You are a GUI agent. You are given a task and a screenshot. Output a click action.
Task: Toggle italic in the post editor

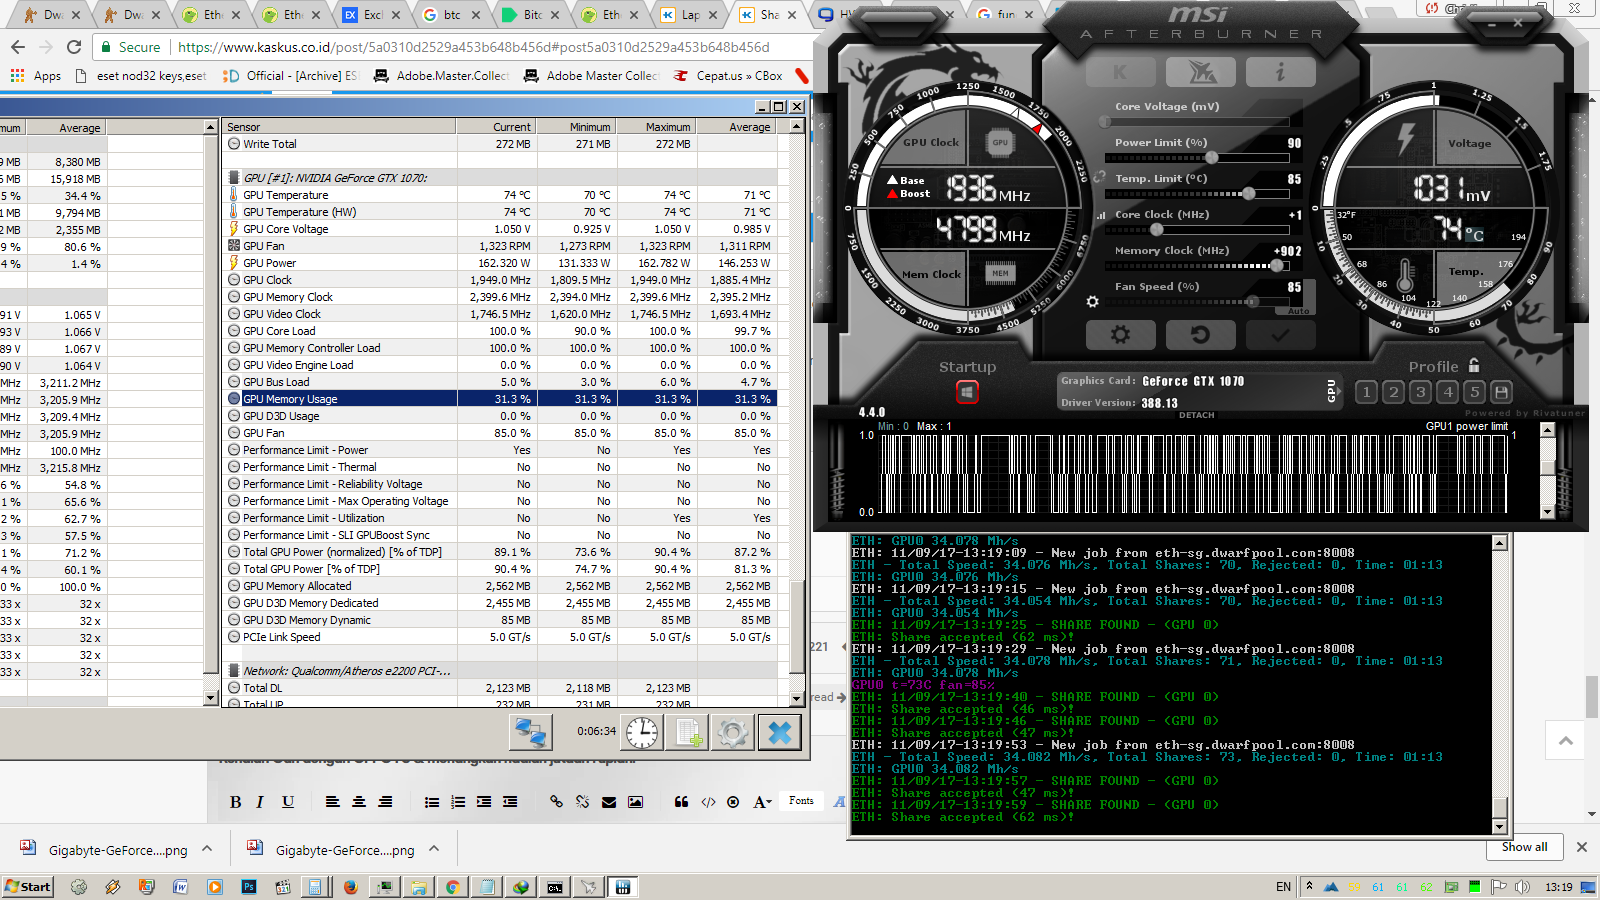coord(260,802)
